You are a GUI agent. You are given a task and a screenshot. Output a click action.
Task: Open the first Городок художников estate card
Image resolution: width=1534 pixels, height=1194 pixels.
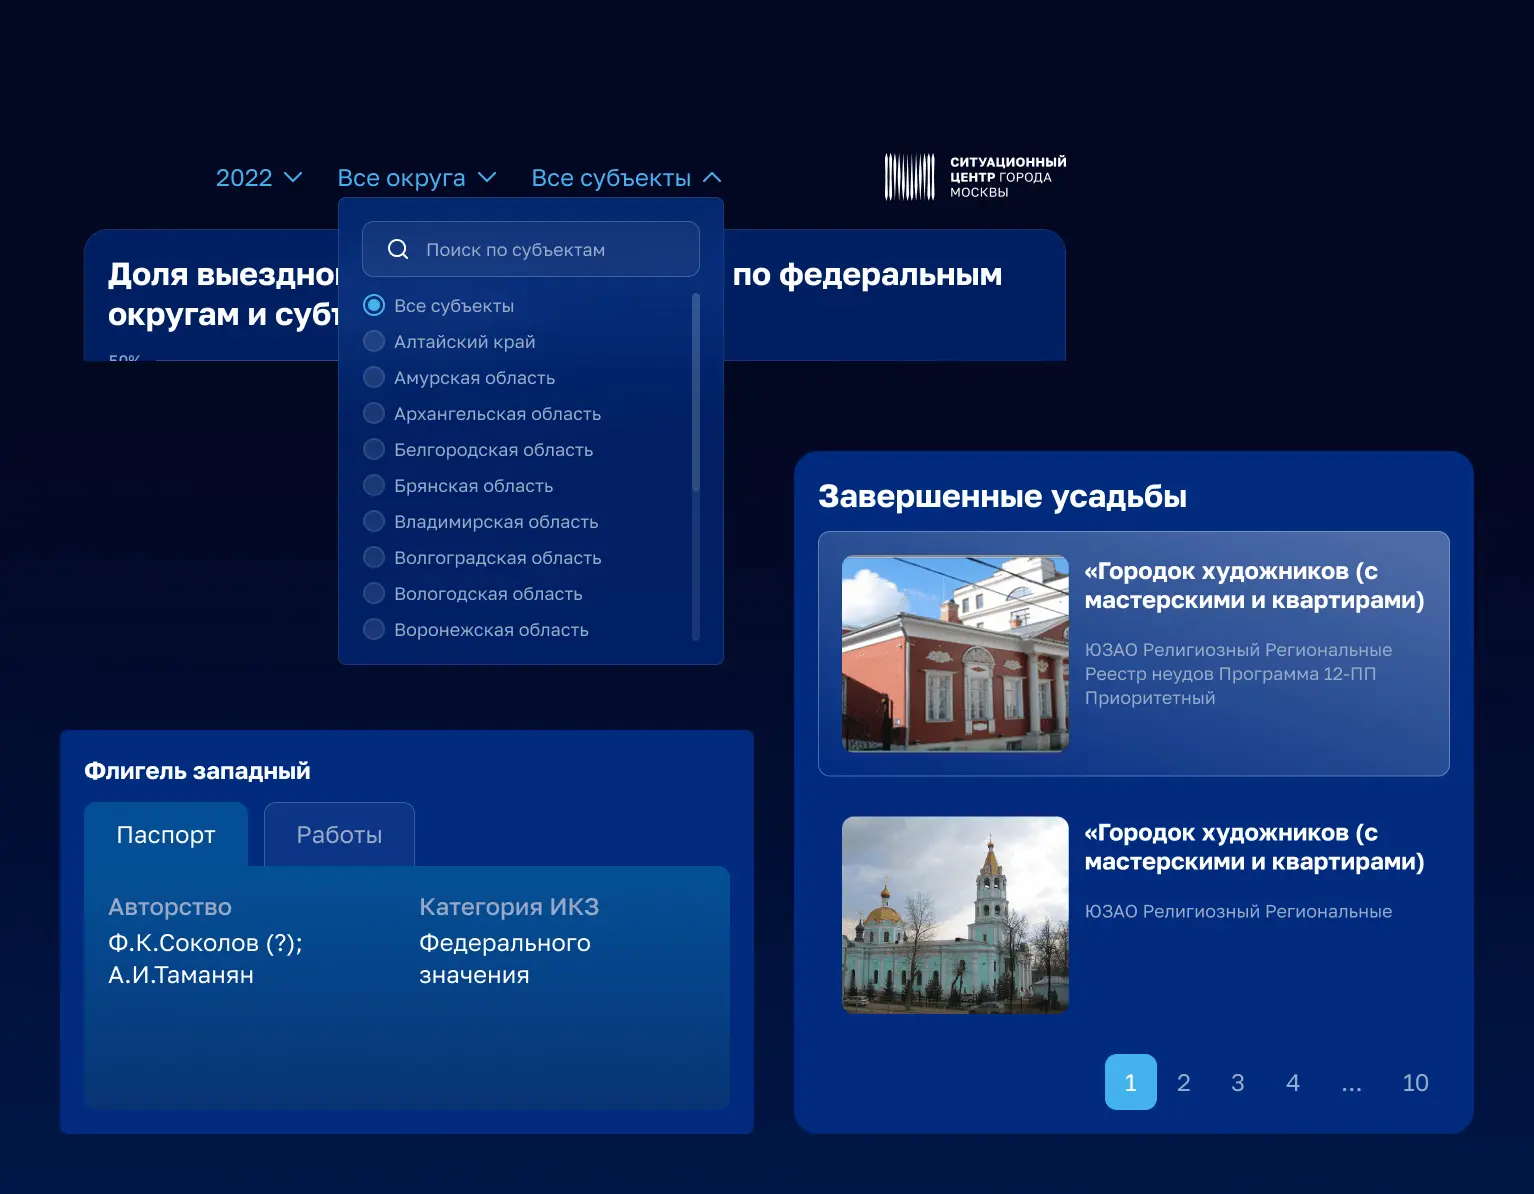pos(1134,654)
